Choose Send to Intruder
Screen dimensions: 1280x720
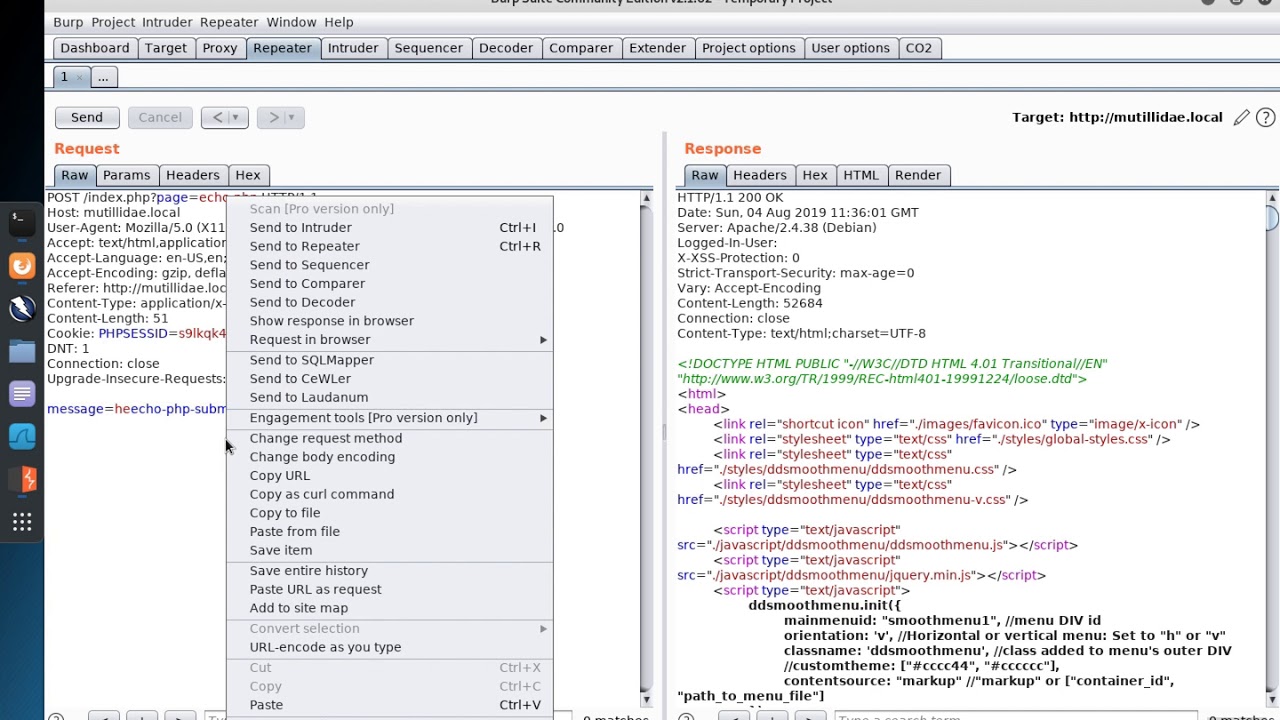coord(390,227)
